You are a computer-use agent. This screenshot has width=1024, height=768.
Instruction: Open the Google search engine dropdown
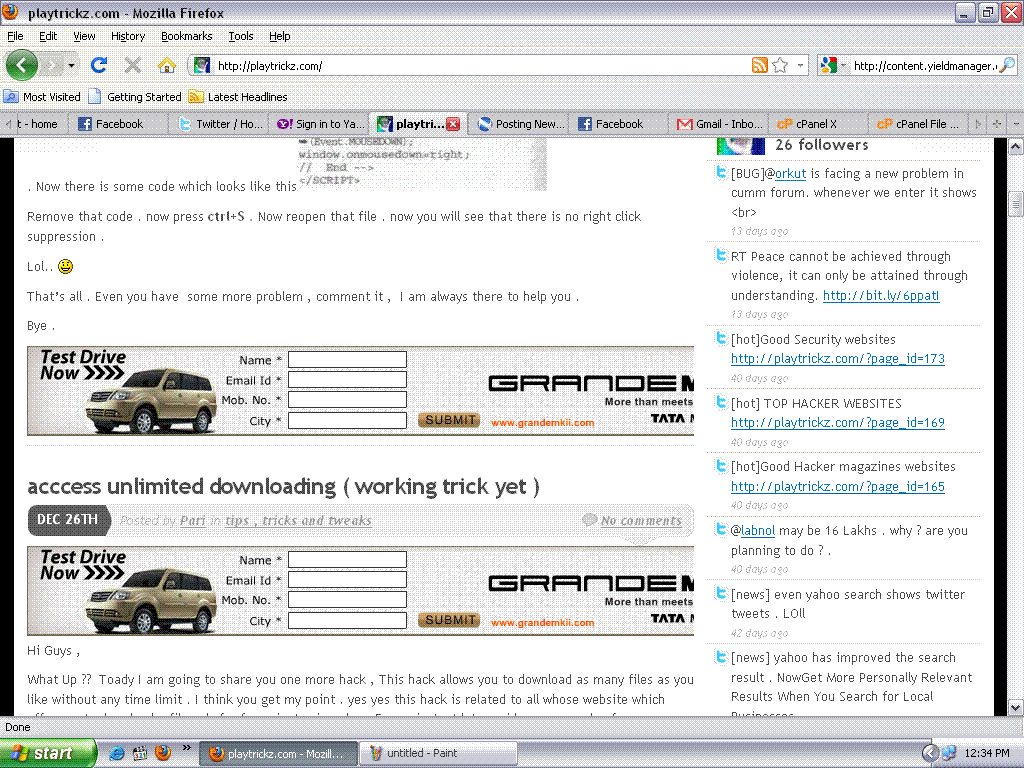point(834,65)
